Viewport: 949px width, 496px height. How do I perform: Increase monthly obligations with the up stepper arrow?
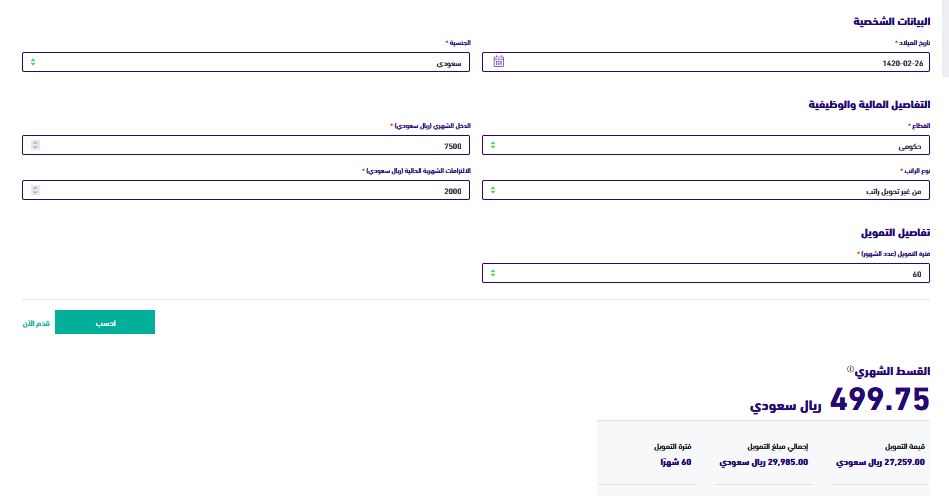pos(35,188)
